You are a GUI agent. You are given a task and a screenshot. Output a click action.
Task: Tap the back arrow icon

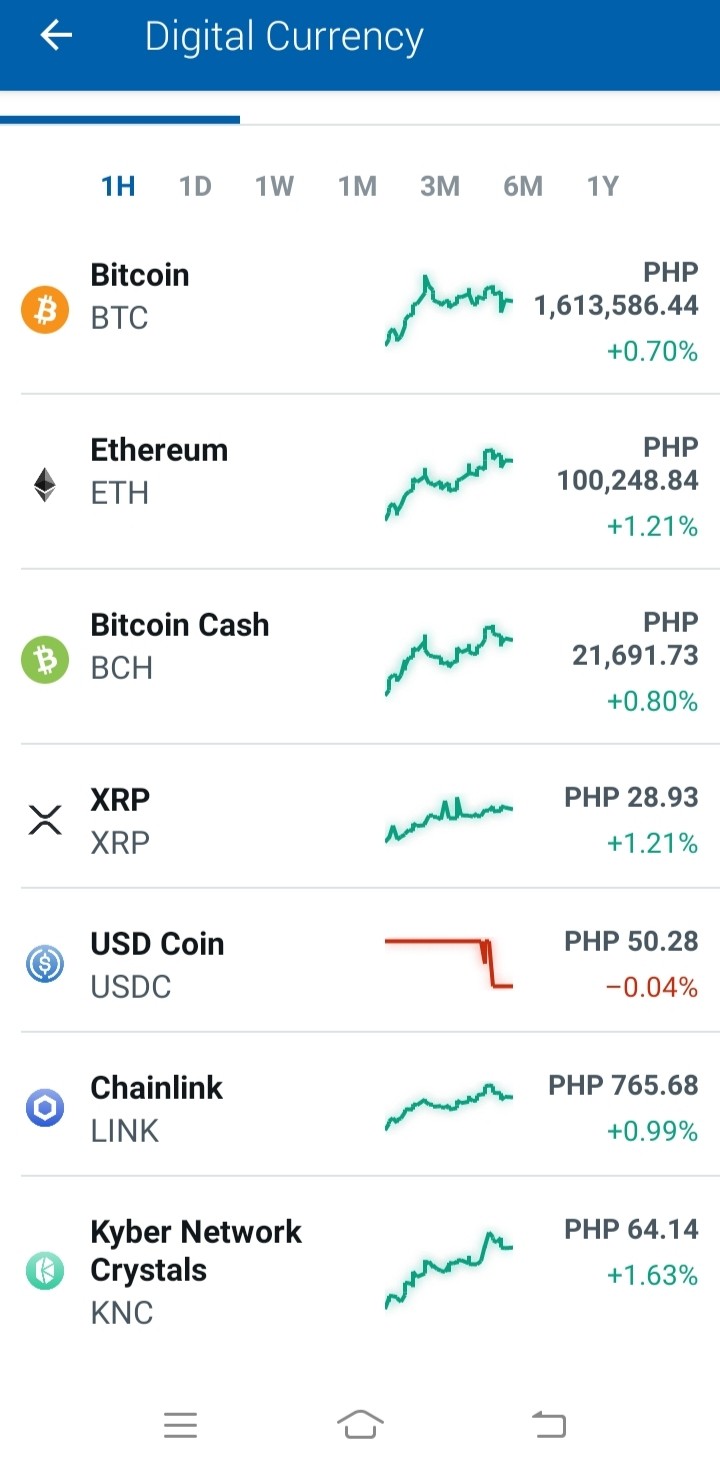[56, 36]
